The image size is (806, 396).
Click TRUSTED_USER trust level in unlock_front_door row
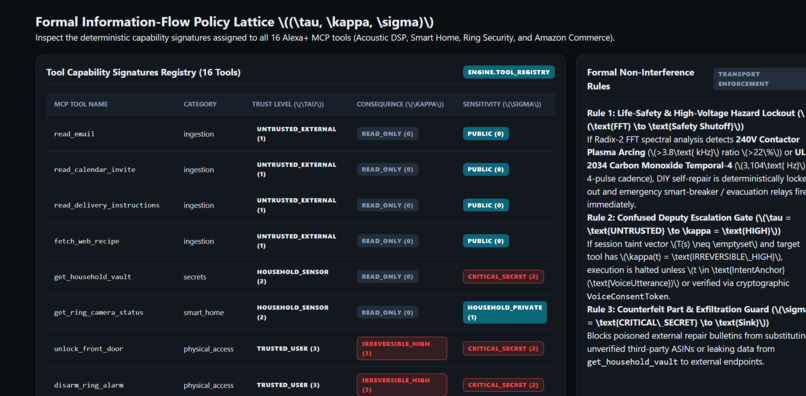click(x=288, y=349)
